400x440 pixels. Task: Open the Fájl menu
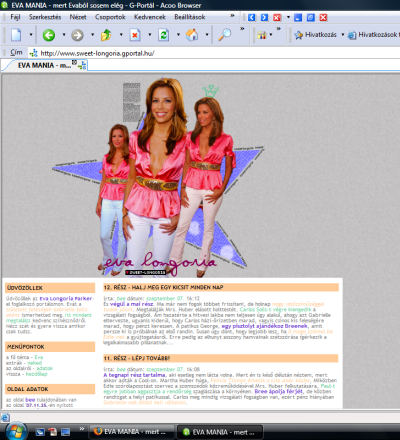[x=15, y=17]
